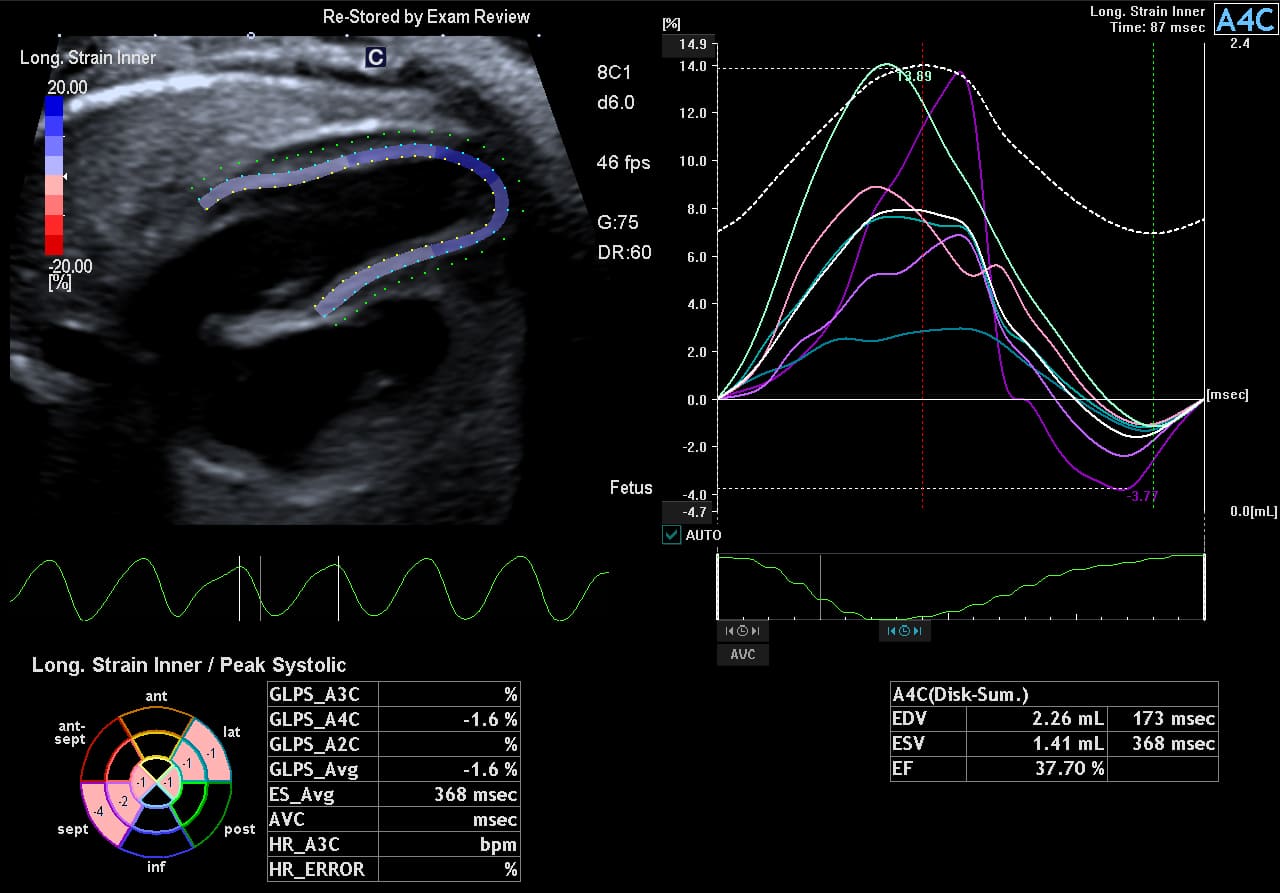Click the EDV time 173 msec

tap(1165, 719)
